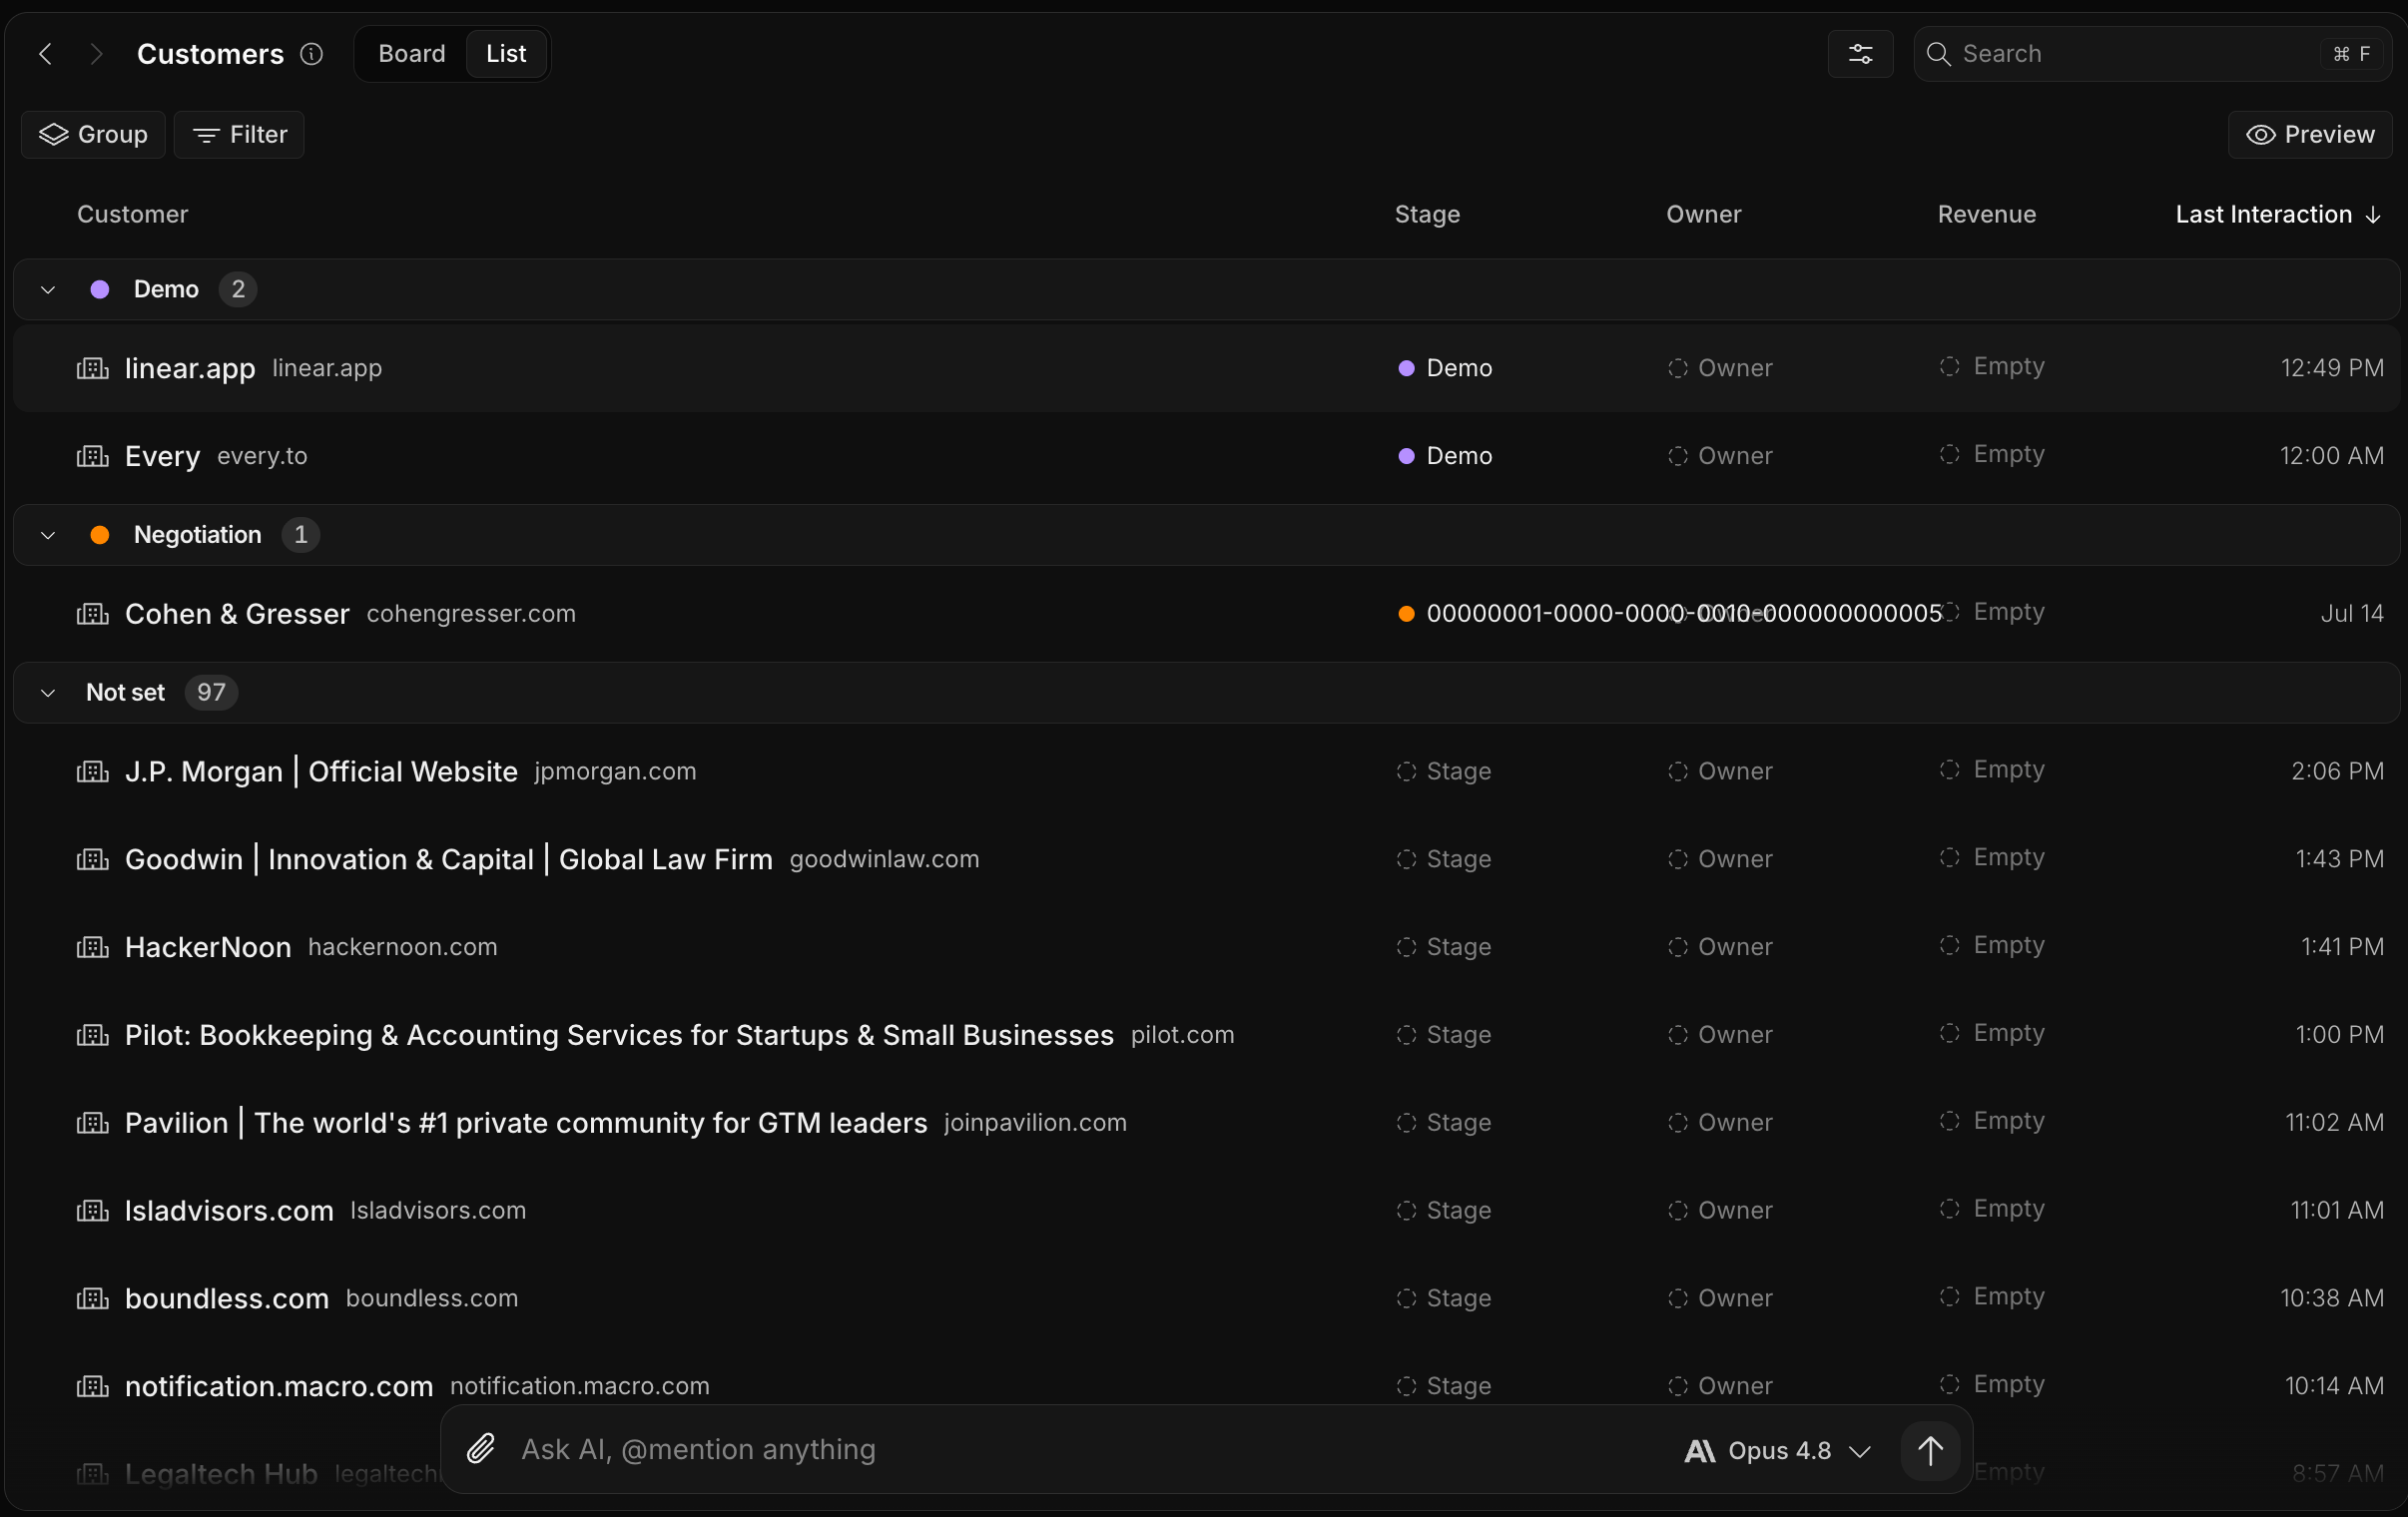
Task: Edit Empty revenue for J.P. Morgan row
Action: [1992, 770]
